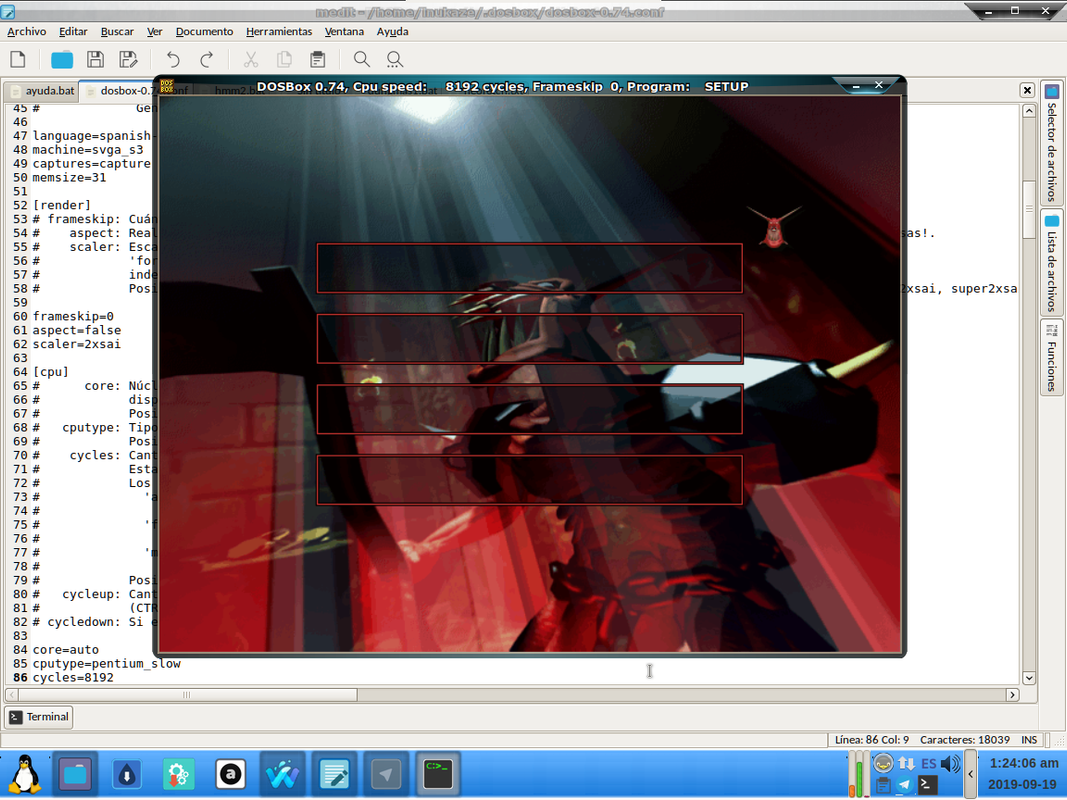Redo the edit with the toolbar arrow
The image size is (1067, 800).
(x=207, y=60)
